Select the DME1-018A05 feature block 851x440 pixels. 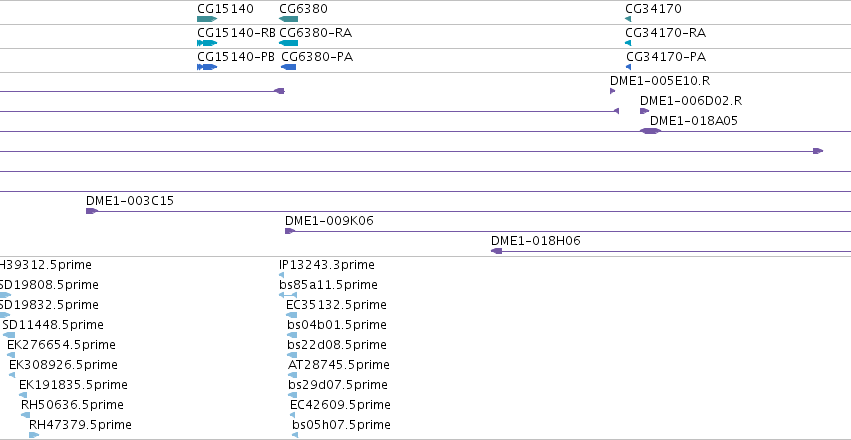(x=650, y=131)
